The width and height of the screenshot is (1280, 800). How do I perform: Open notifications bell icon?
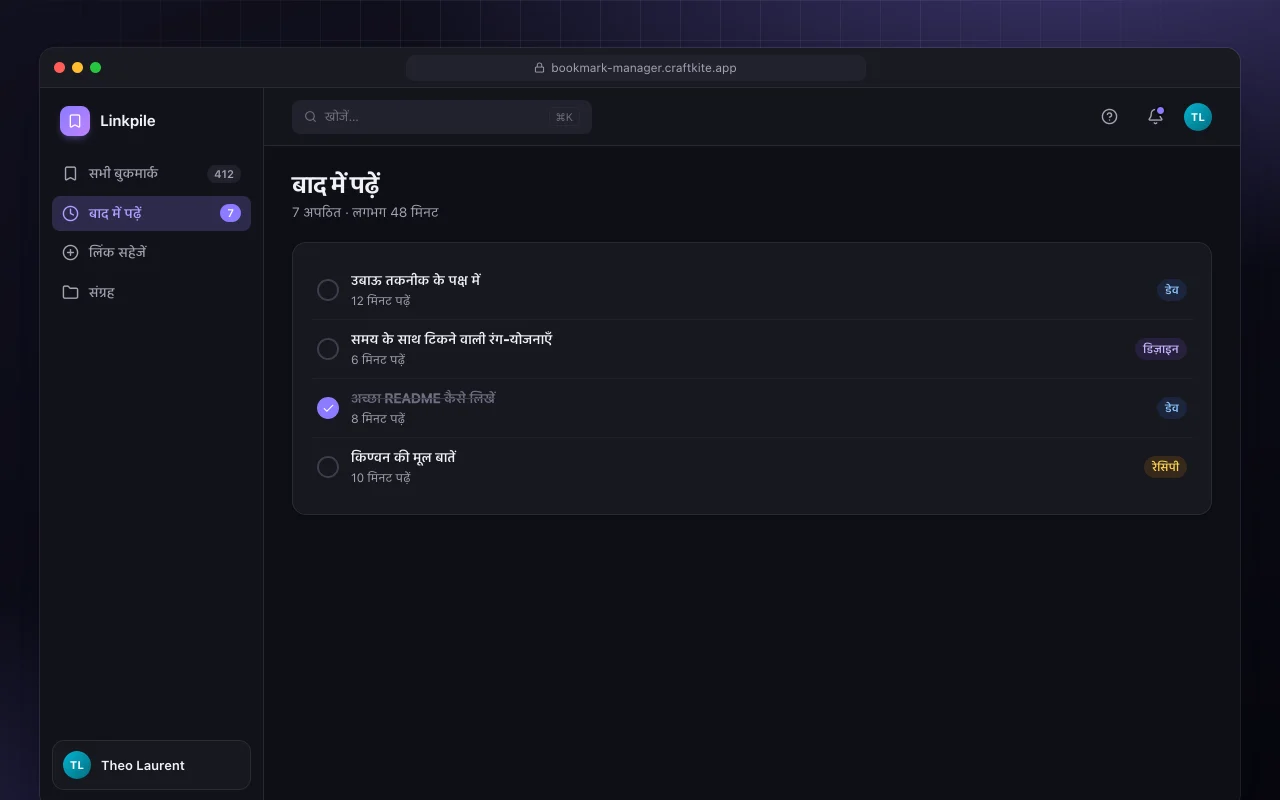tap(1155, 117)
